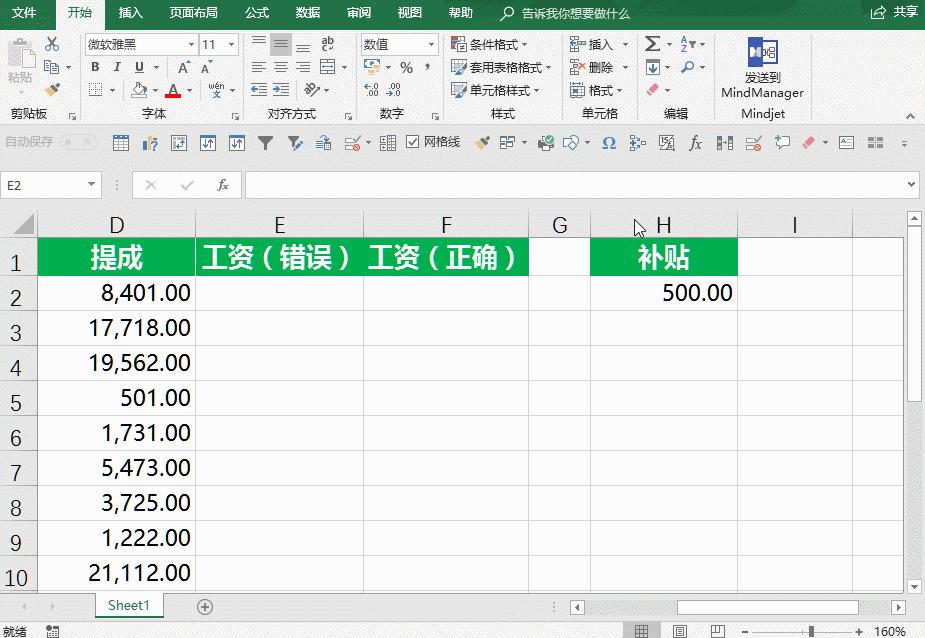Open the number format dropdown showing 数值
Screen dimensions: 925x638
[432, 44]
